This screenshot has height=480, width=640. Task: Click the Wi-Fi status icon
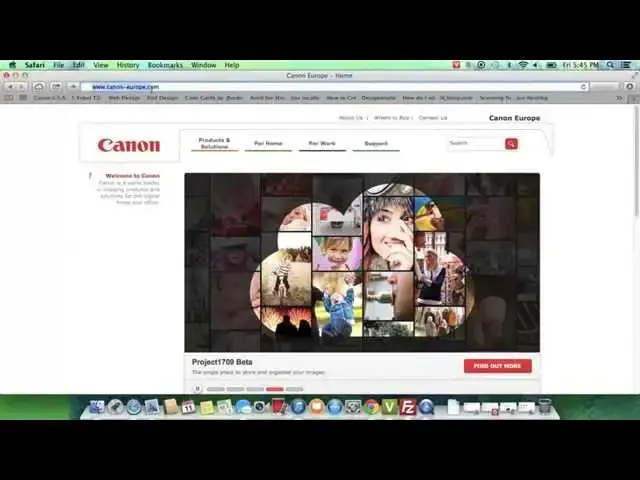523,65
